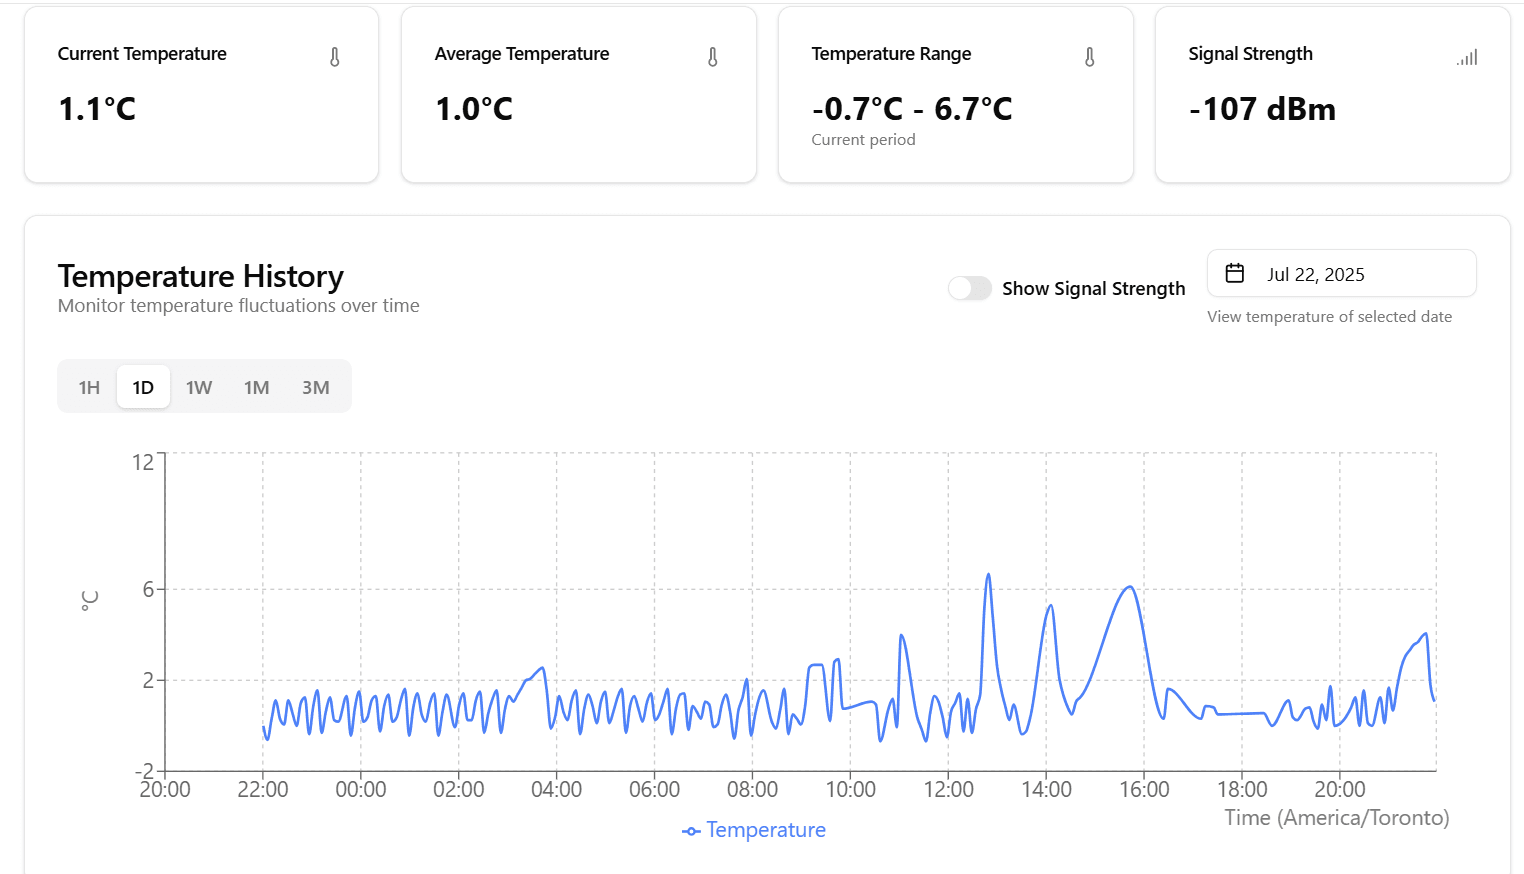Click the Temperature Range thermometer icon

[x=1089, y=57]
